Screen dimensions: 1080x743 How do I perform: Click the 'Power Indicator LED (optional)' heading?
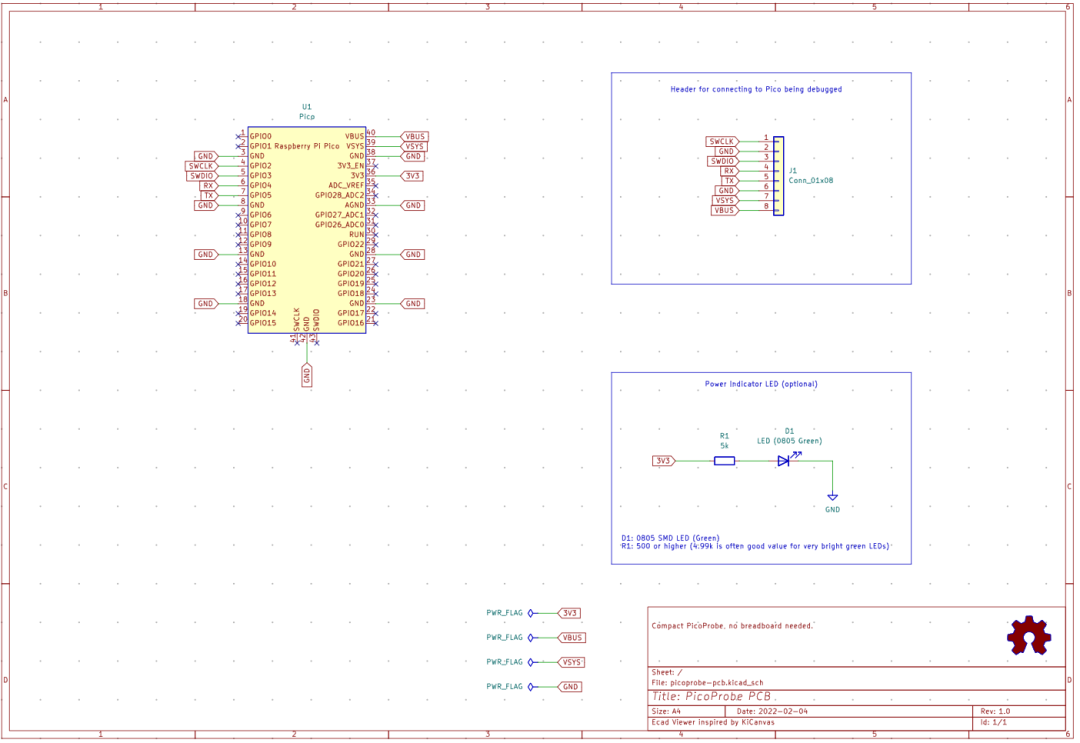click(760, 384)
